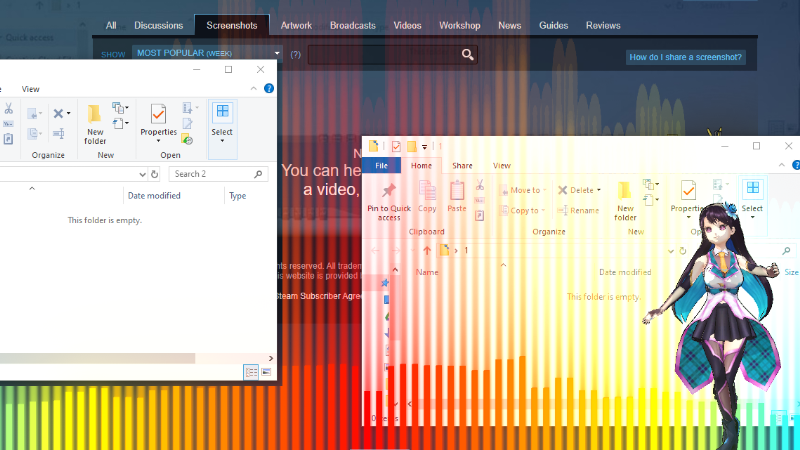This screenshot has width=800, height=450.
Task: Open the View tab in window 2
Action: click(x=31, y=89)
